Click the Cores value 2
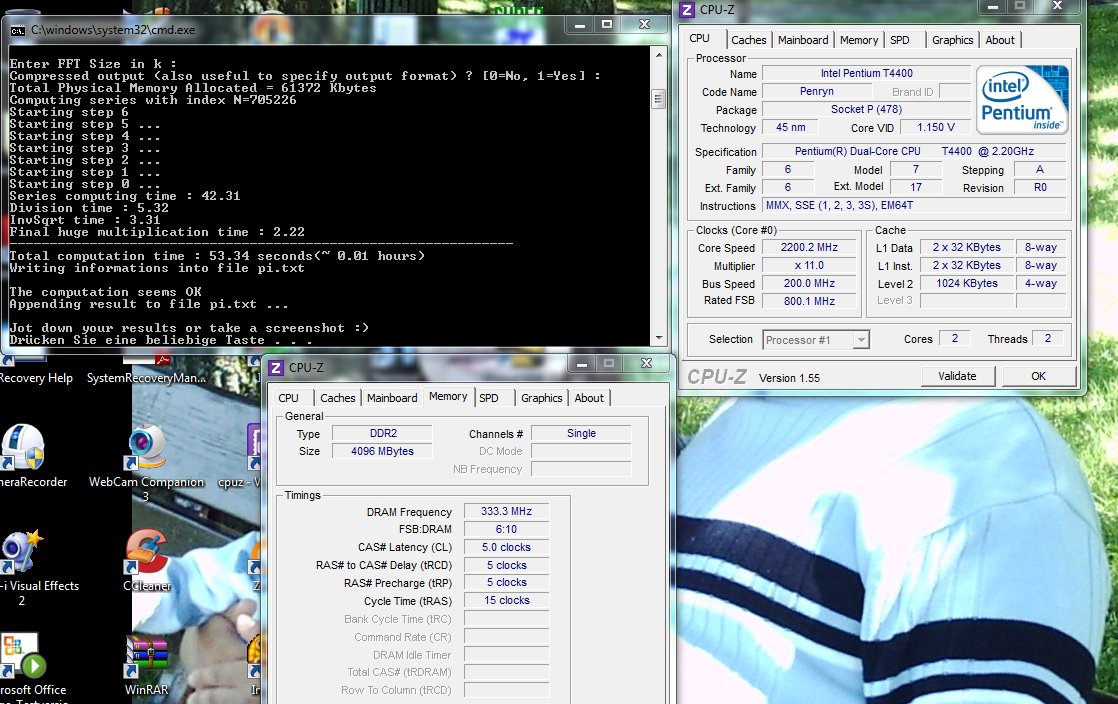 point(955,338)
